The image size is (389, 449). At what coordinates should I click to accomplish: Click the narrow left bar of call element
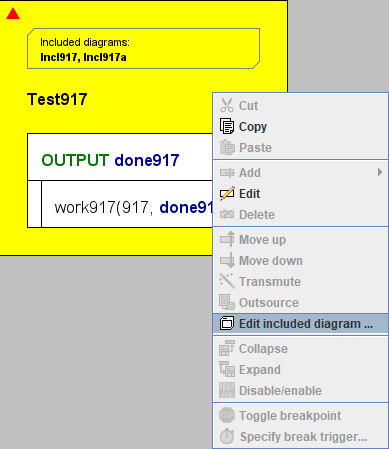tap(34, 204)
